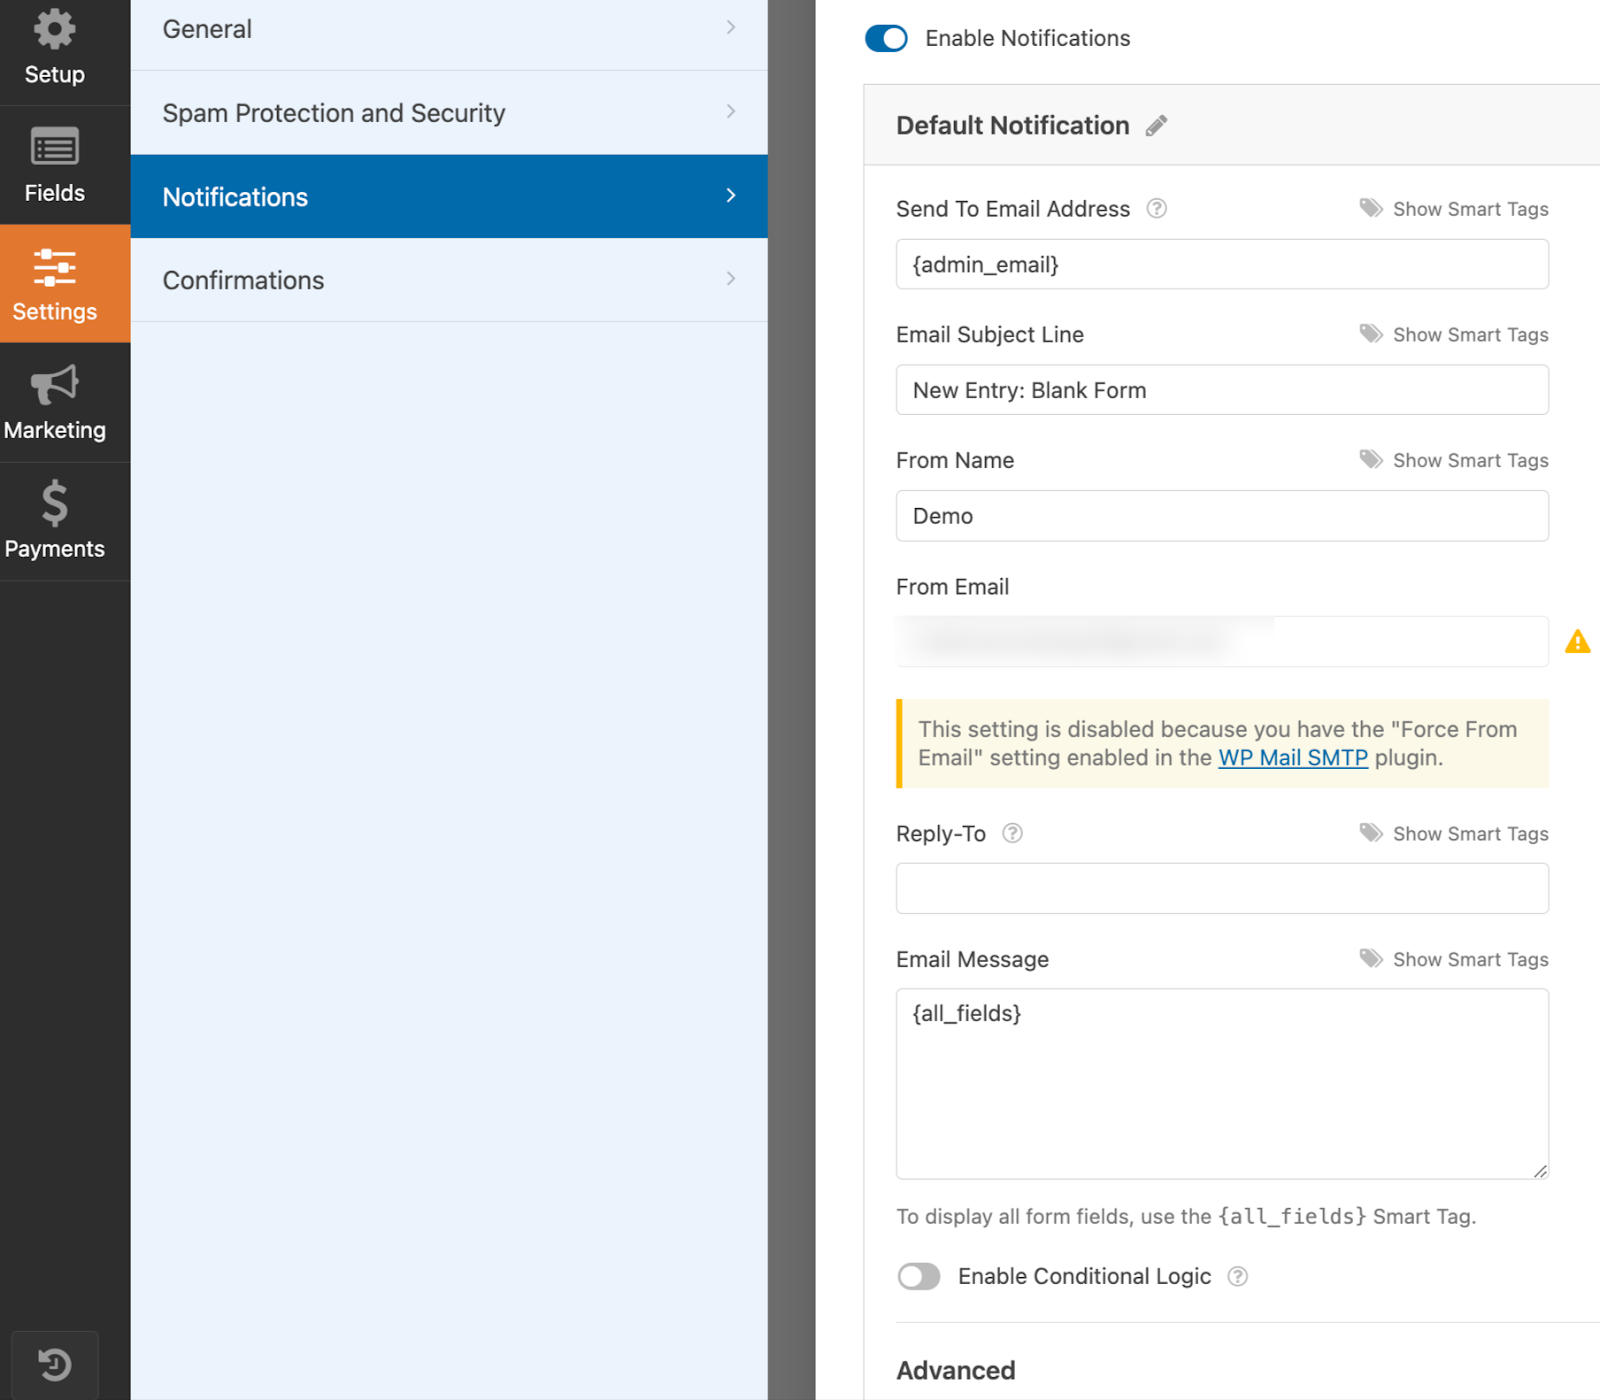The height and width of the screenshot is (1400, 1600).
Task: Open the Setup gear icon
Action: [x=54, y=29]
